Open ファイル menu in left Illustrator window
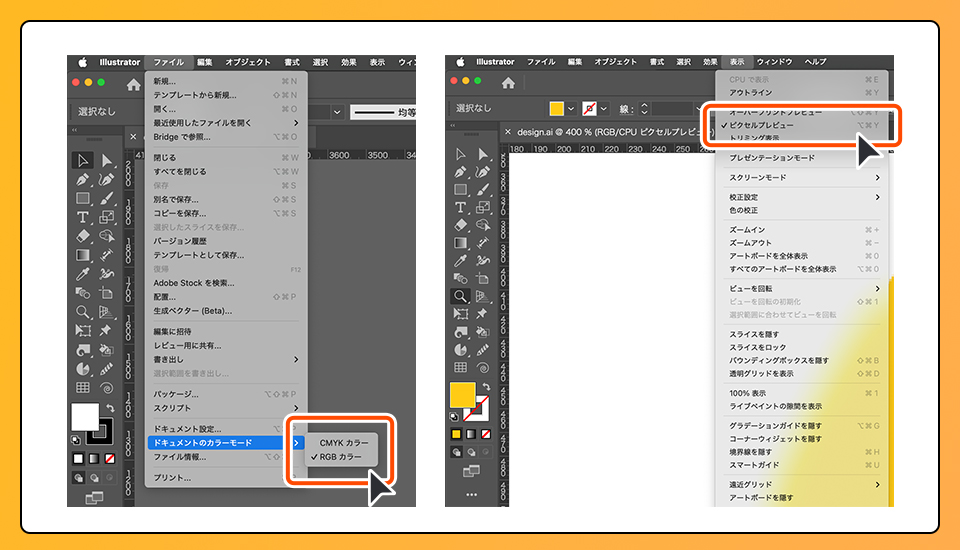Image resolution: width=960 pixels, height=550 pixels. coord(168,62)
